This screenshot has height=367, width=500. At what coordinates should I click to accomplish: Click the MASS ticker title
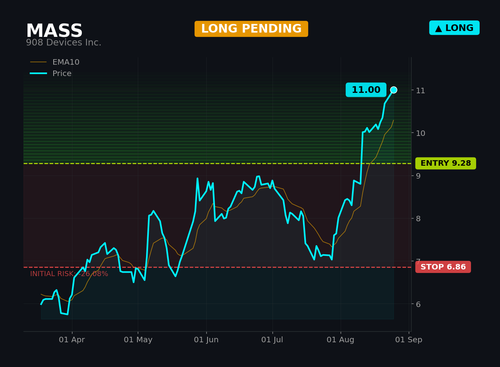pos(54,31)
